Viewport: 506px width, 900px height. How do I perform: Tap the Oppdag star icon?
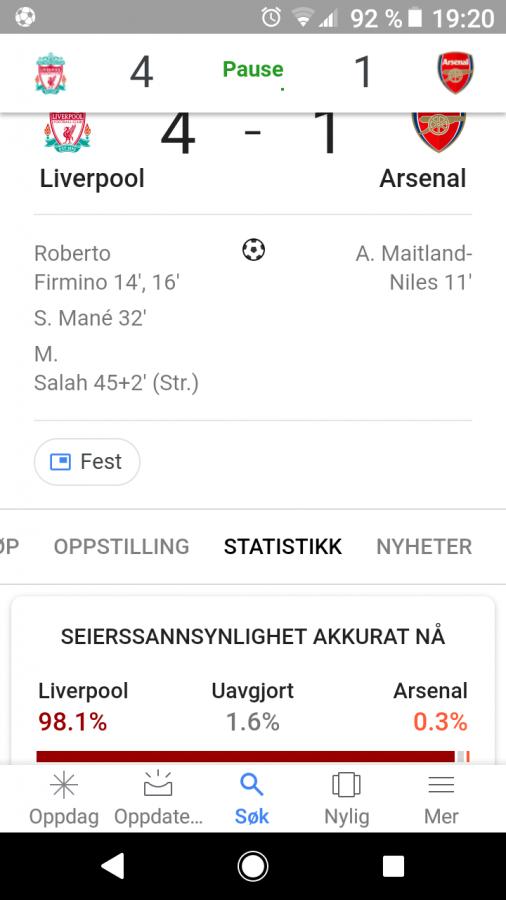(x=64, y=785)
